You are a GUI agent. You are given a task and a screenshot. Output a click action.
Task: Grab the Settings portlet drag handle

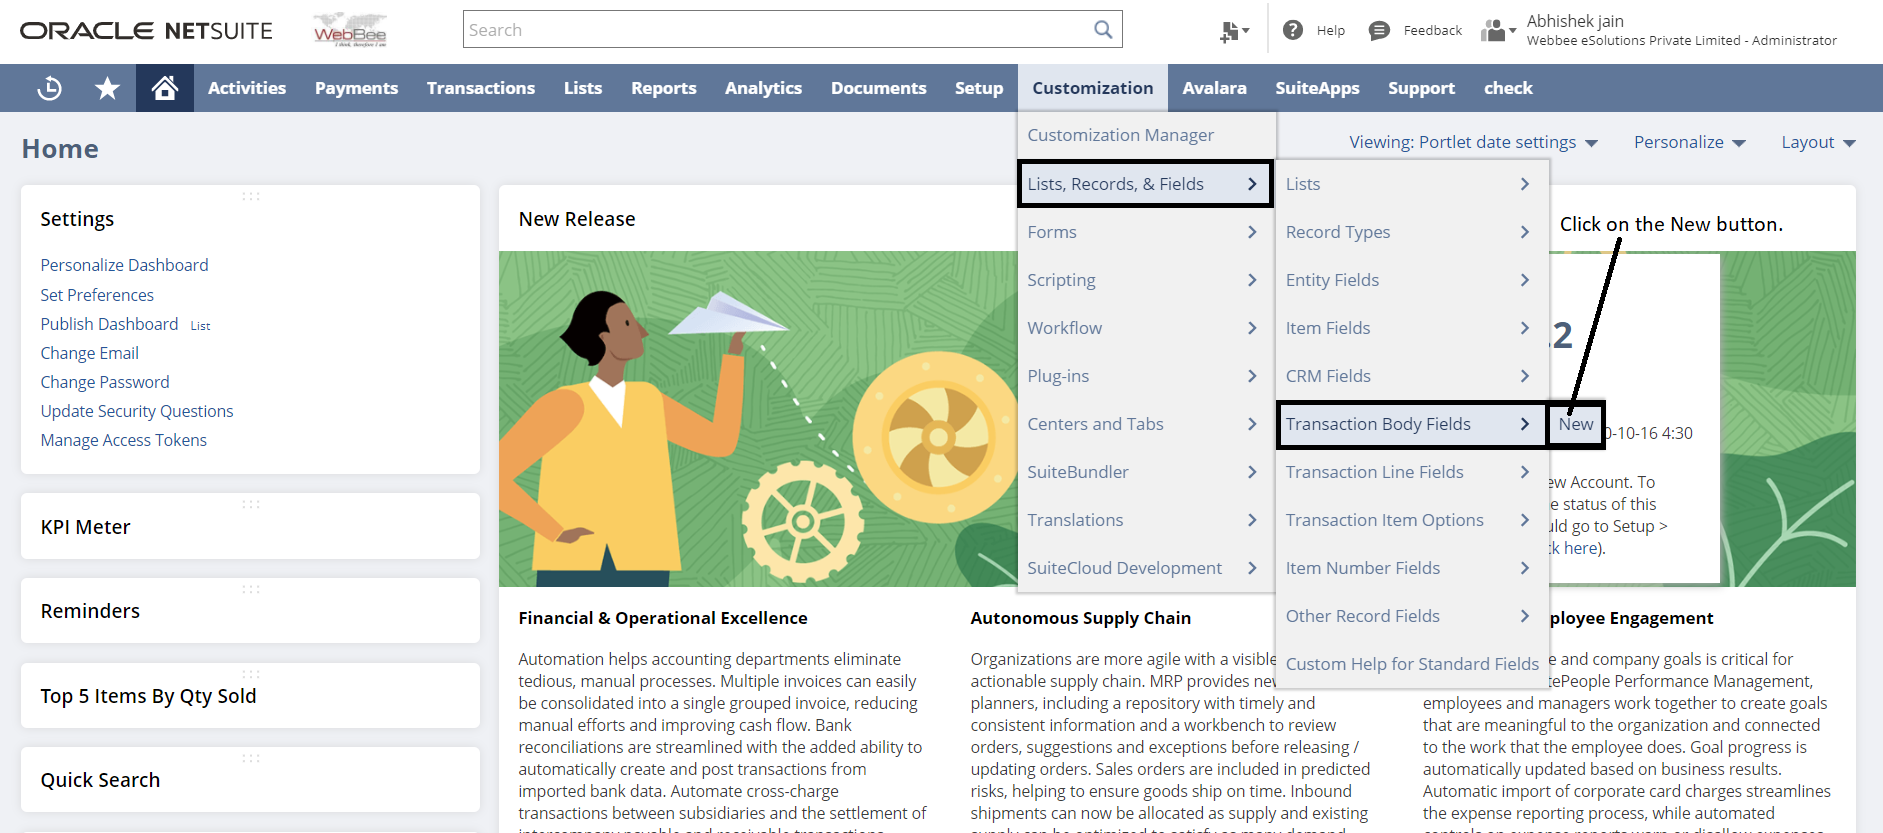[251, 196]
